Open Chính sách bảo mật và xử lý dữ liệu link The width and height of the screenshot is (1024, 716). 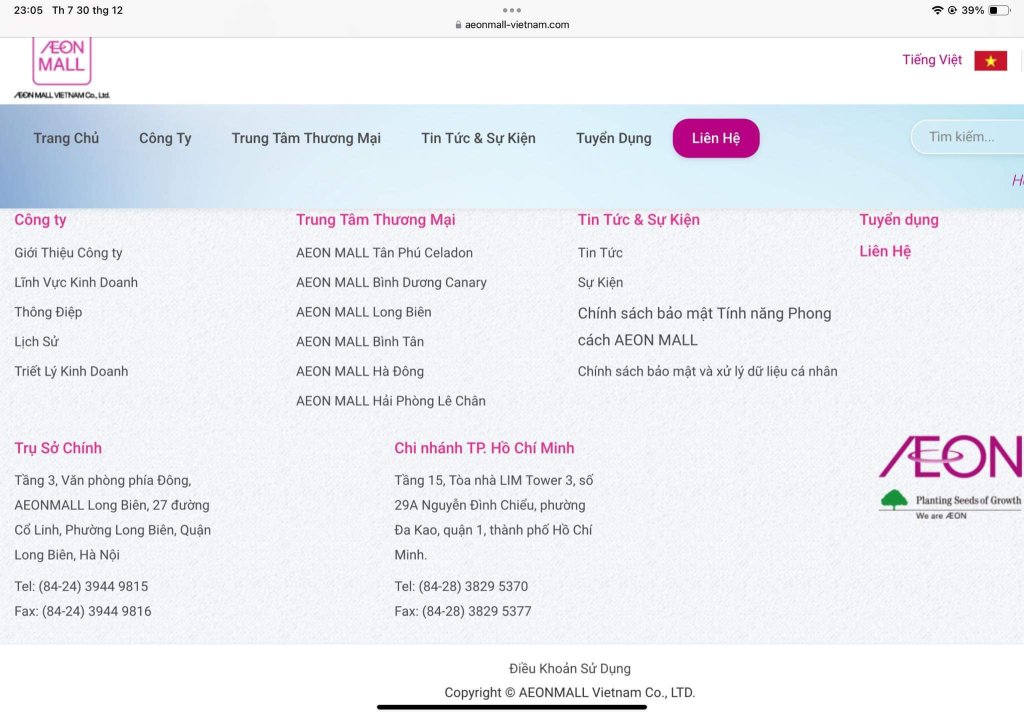(x=707, y=371)
